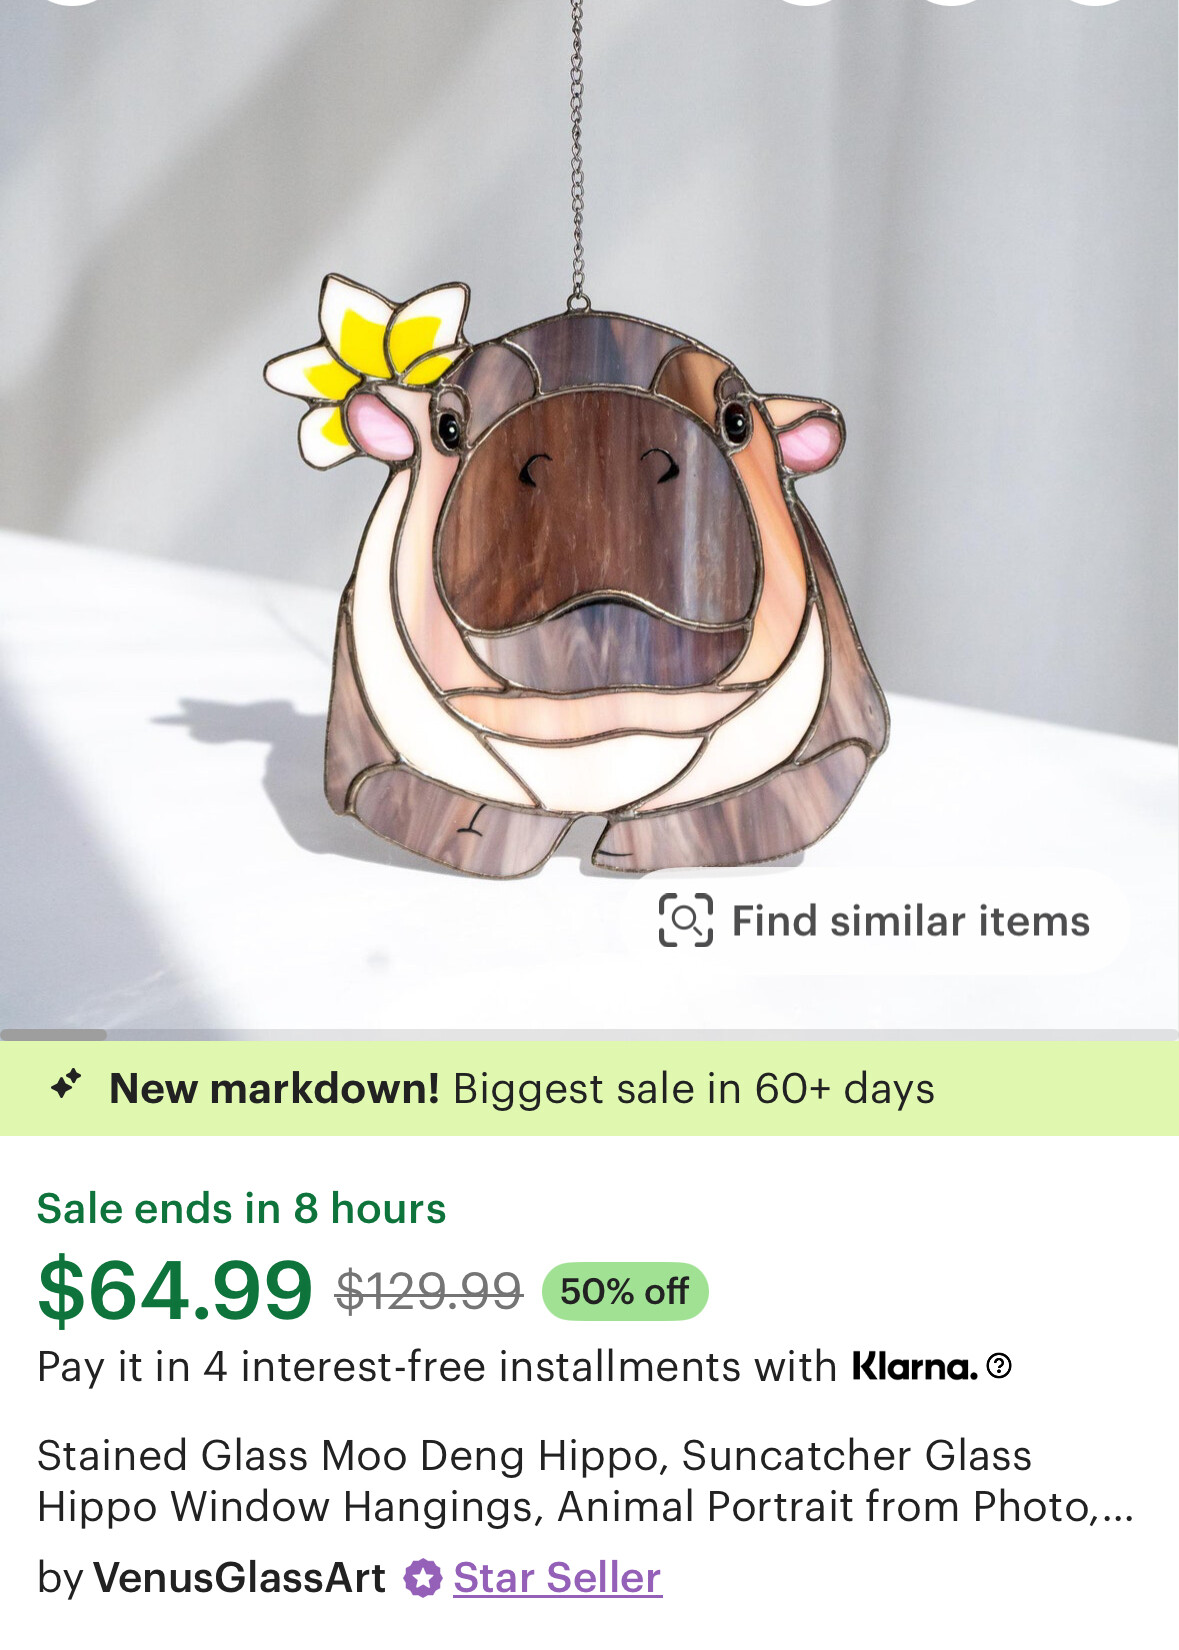Viewport: 1179px width, 1650px height.
Task: Tap the 50% off discount badge
Action: click(625, 1291)
